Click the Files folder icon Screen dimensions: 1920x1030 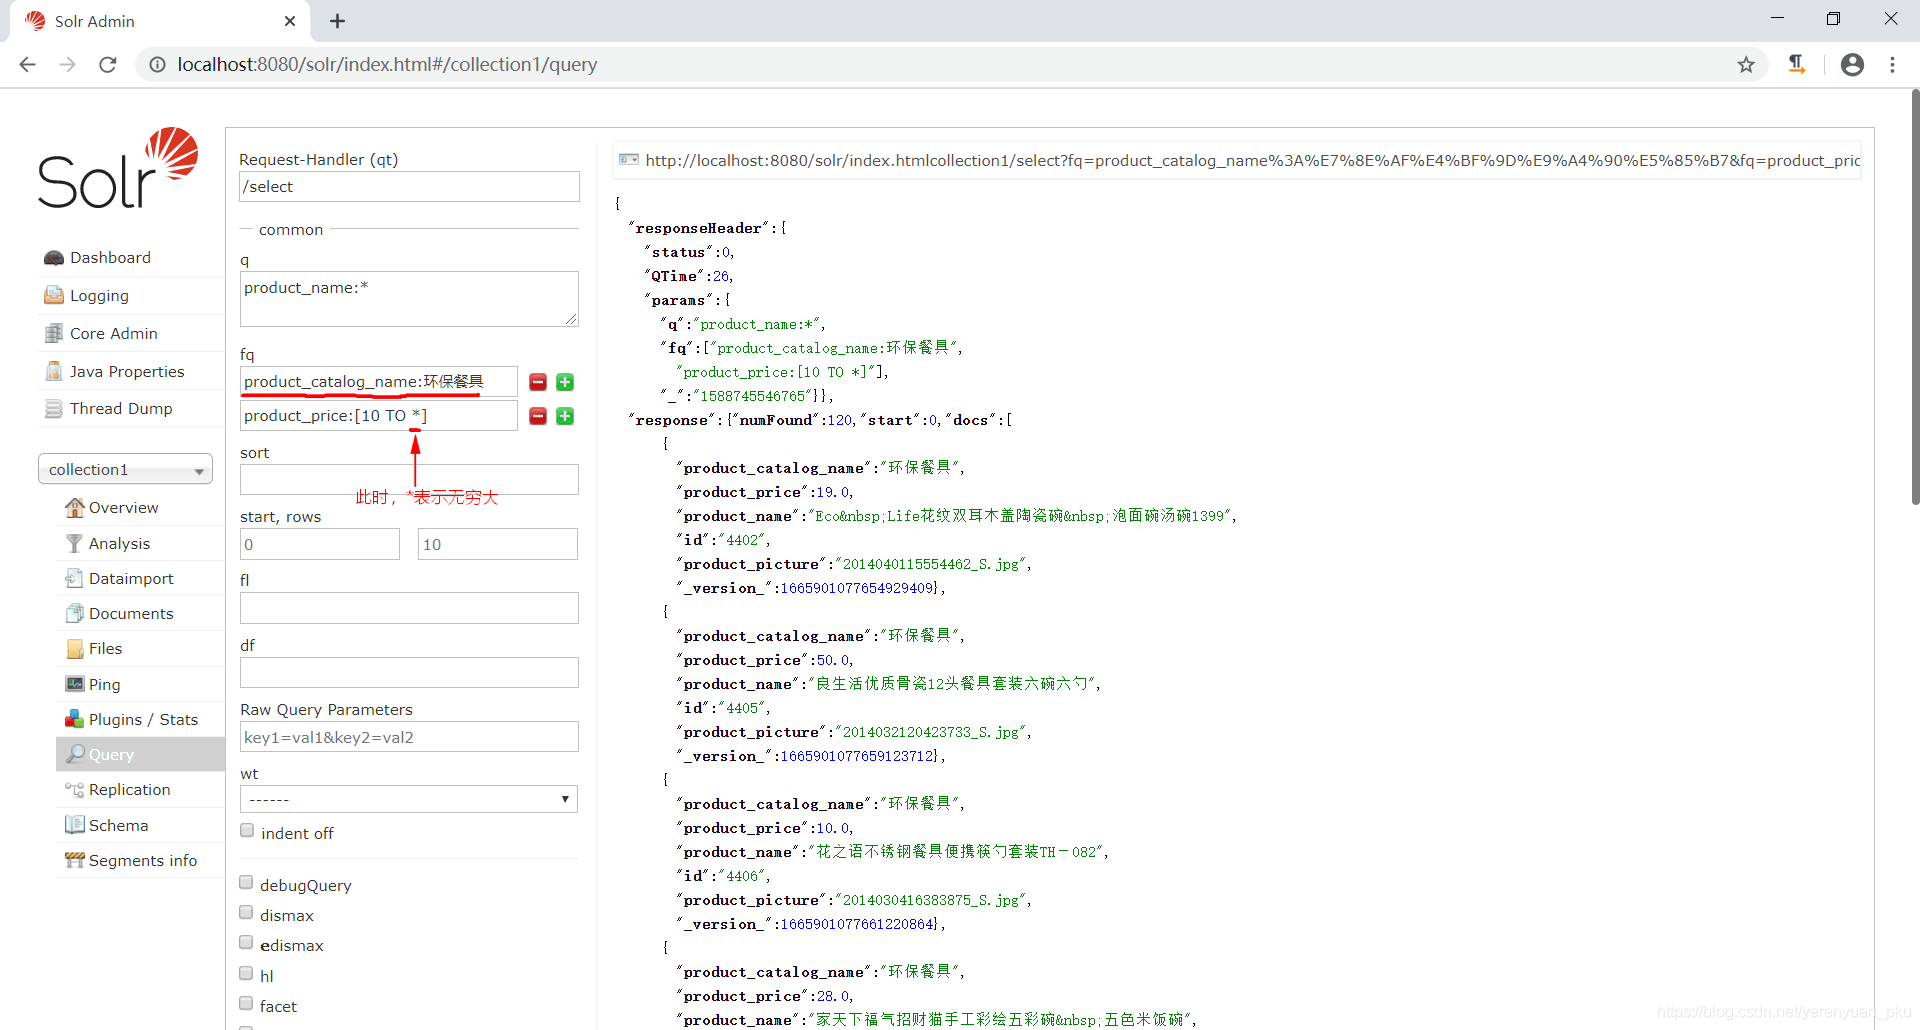(x=74, y=649)
